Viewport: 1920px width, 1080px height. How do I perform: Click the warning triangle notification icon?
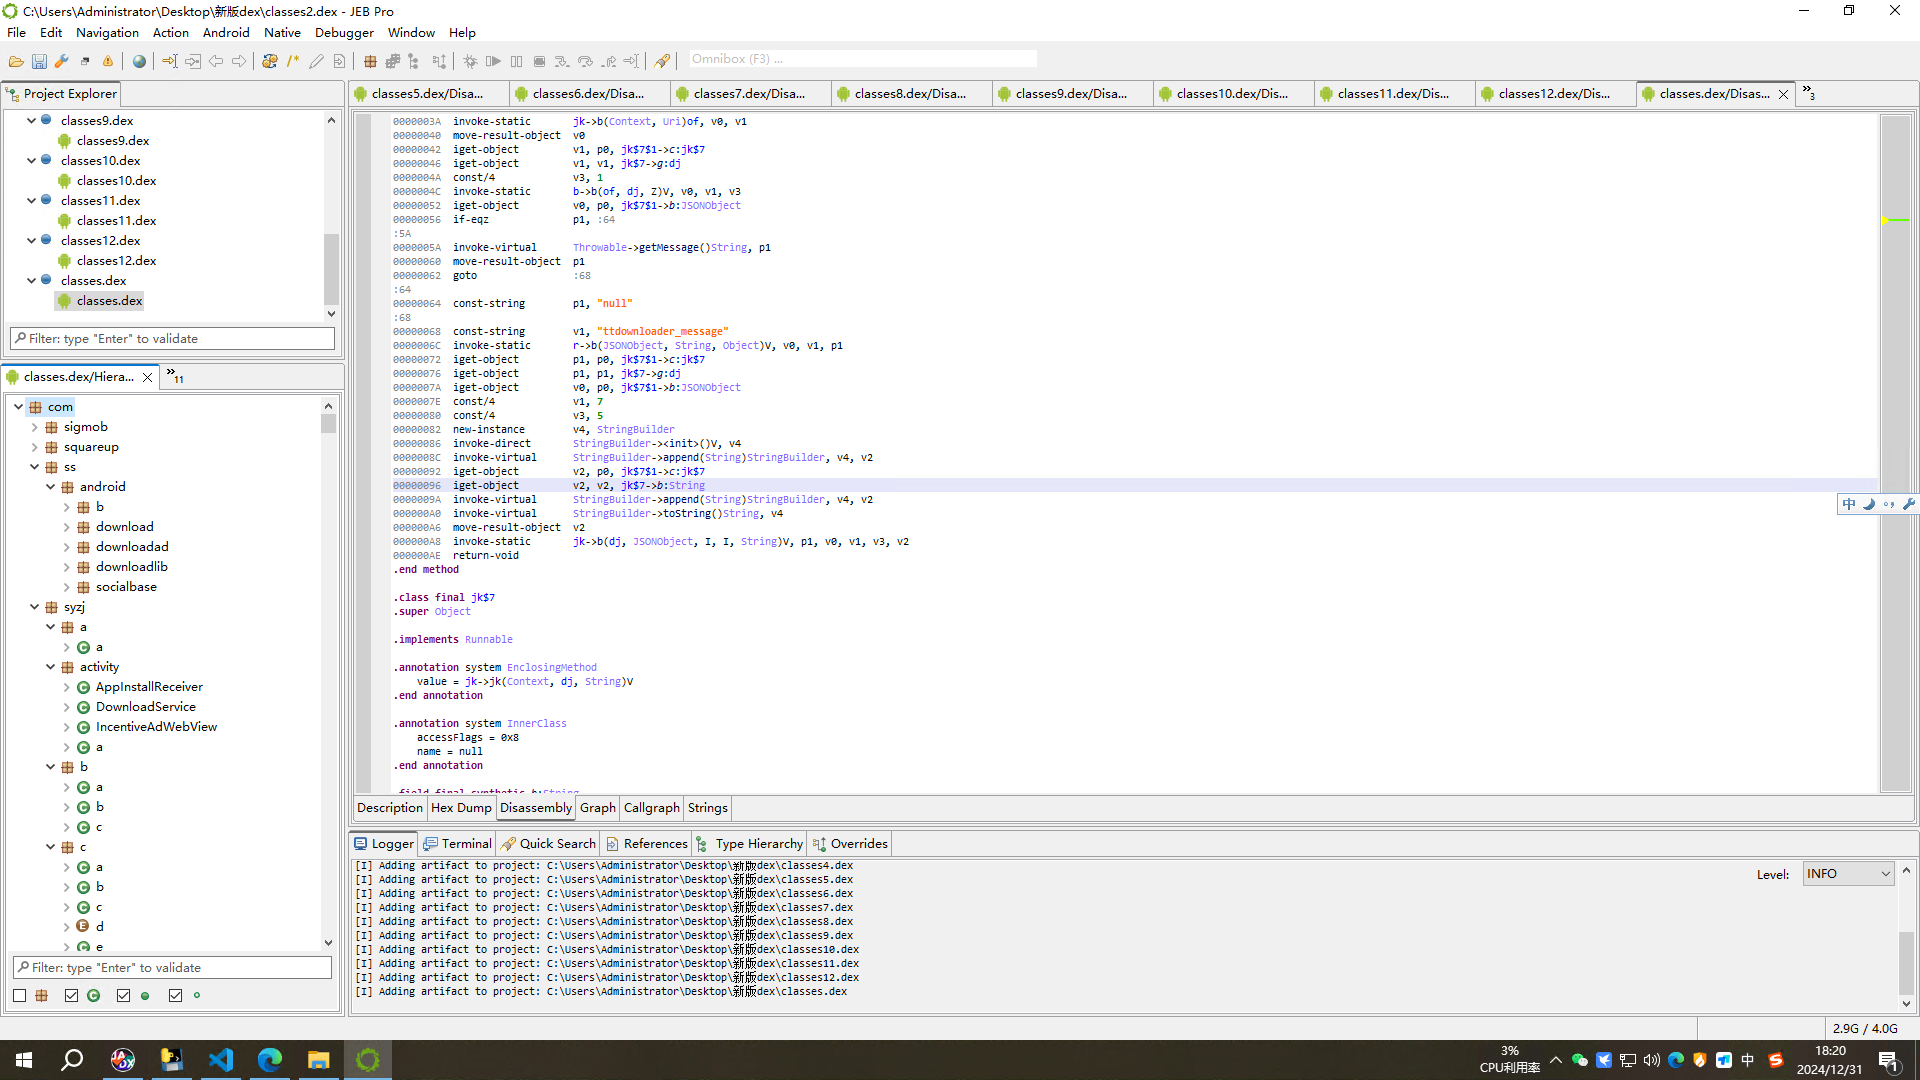(108, 61)
